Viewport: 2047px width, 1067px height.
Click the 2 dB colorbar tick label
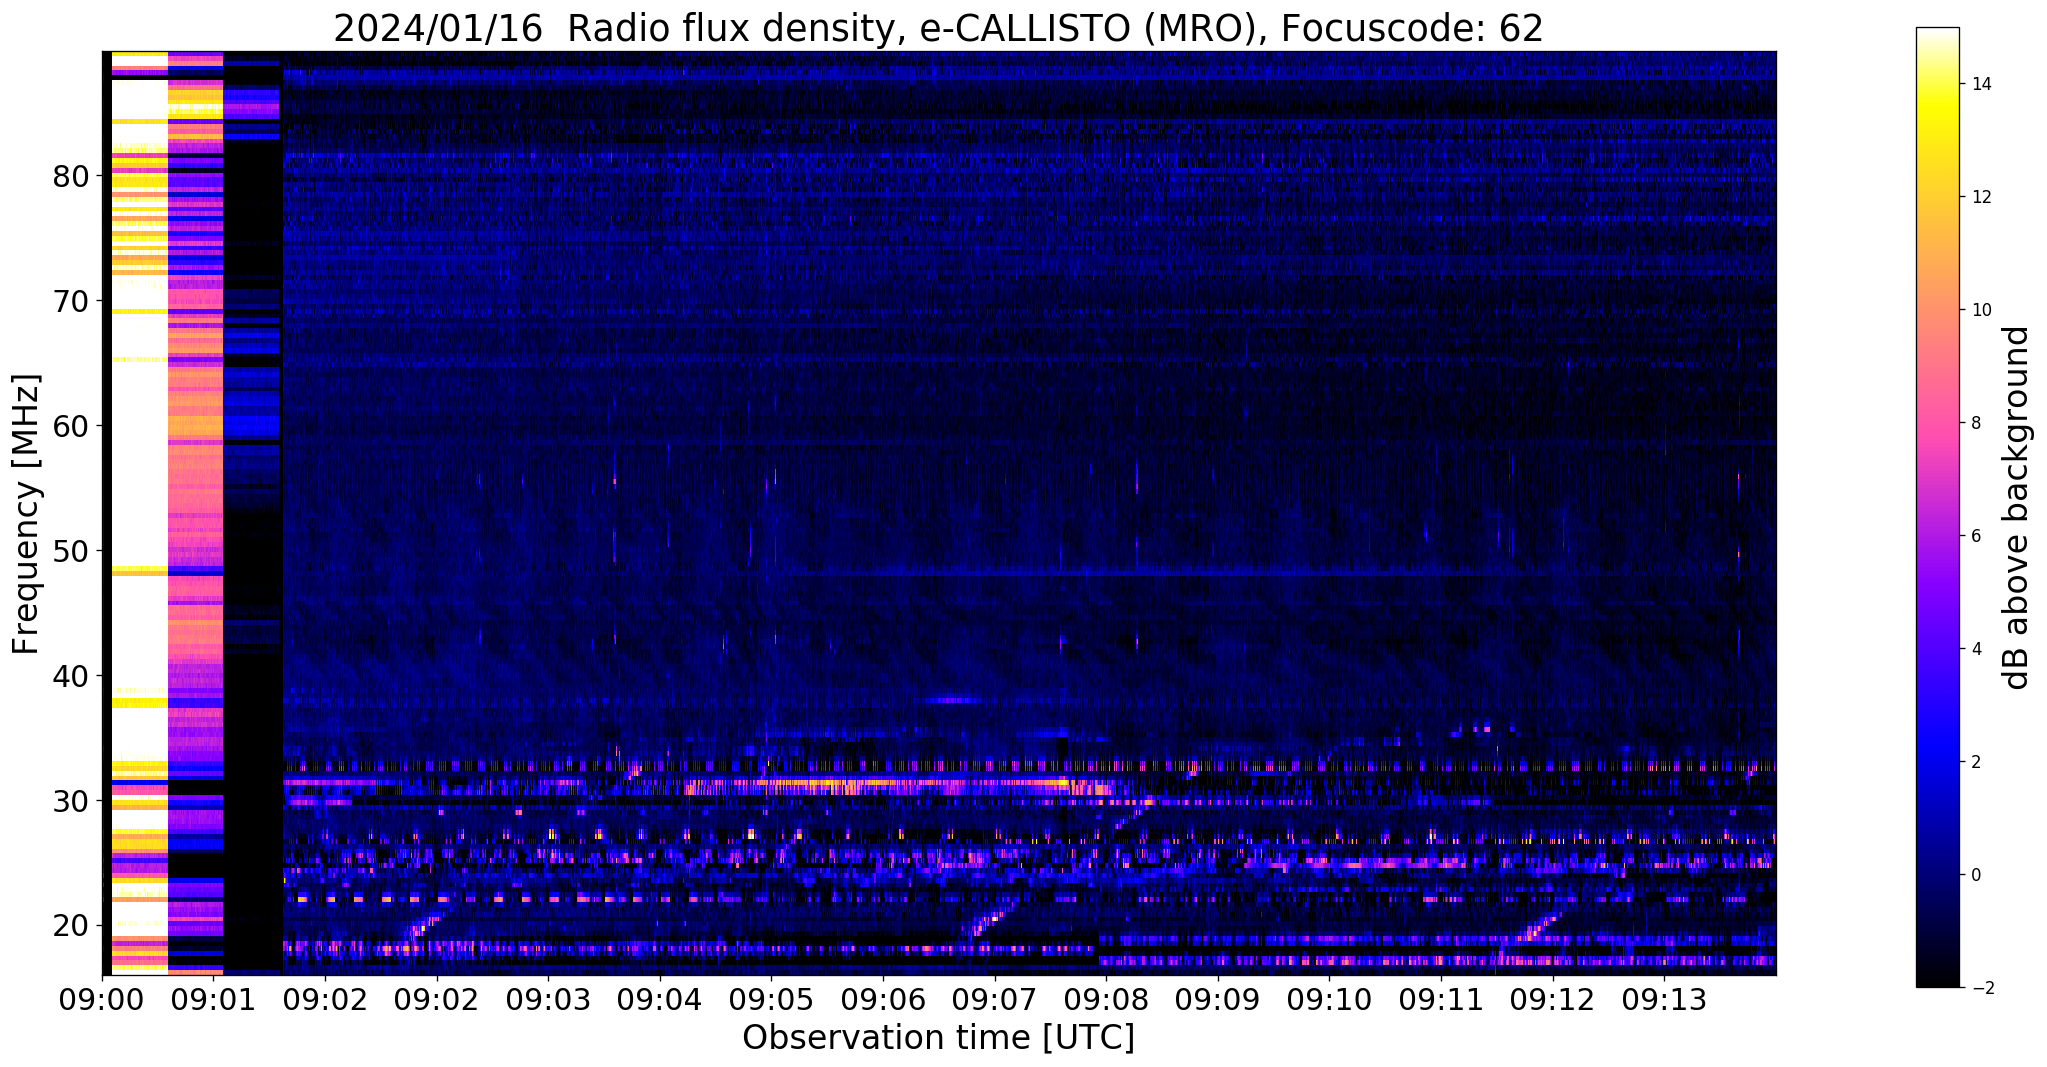[1975, 762]
